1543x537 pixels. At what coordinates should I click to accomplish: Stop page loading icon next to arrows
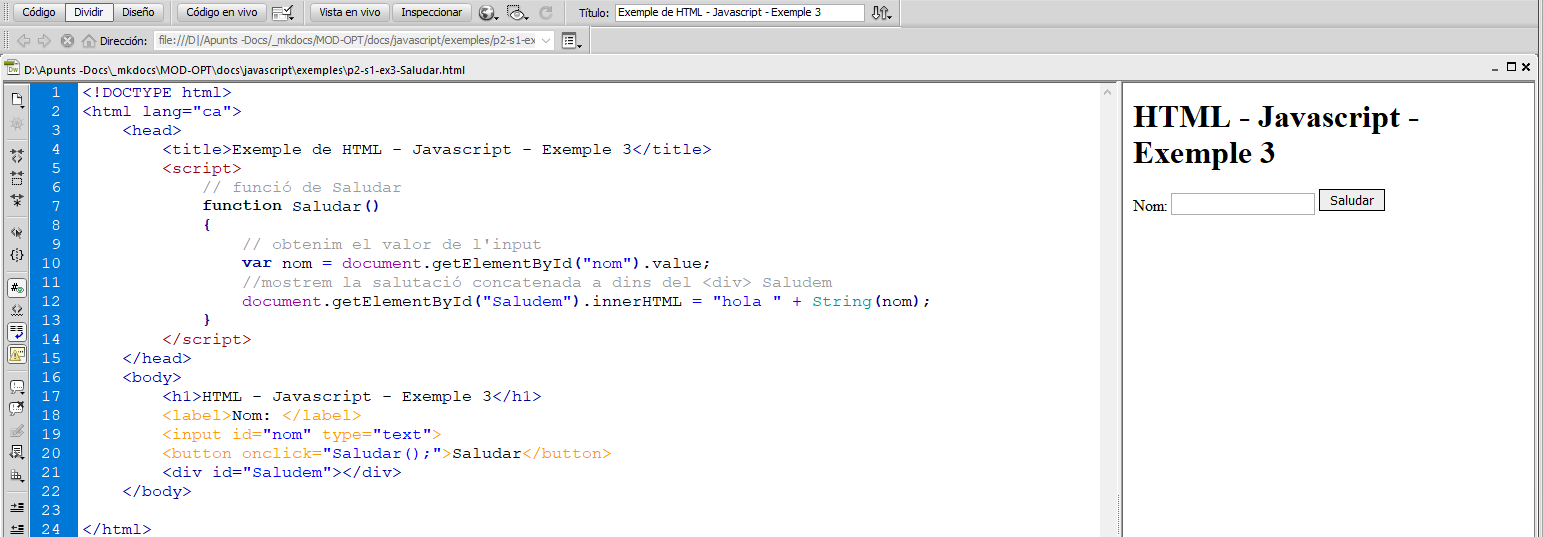(x=67, y=41)
